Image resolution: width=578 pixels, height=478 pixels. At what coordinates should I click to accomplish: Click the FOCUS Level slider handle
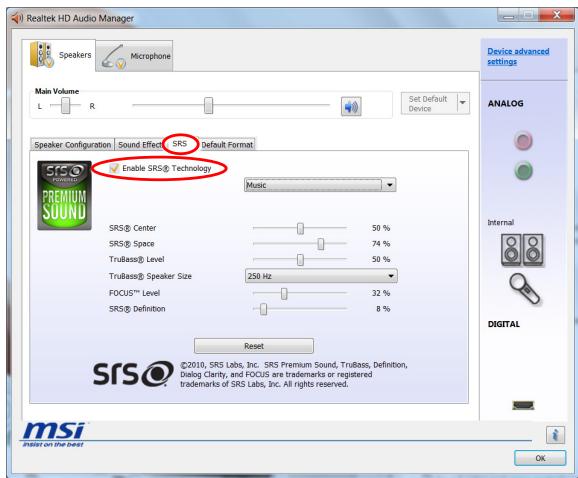click(284, 293)
